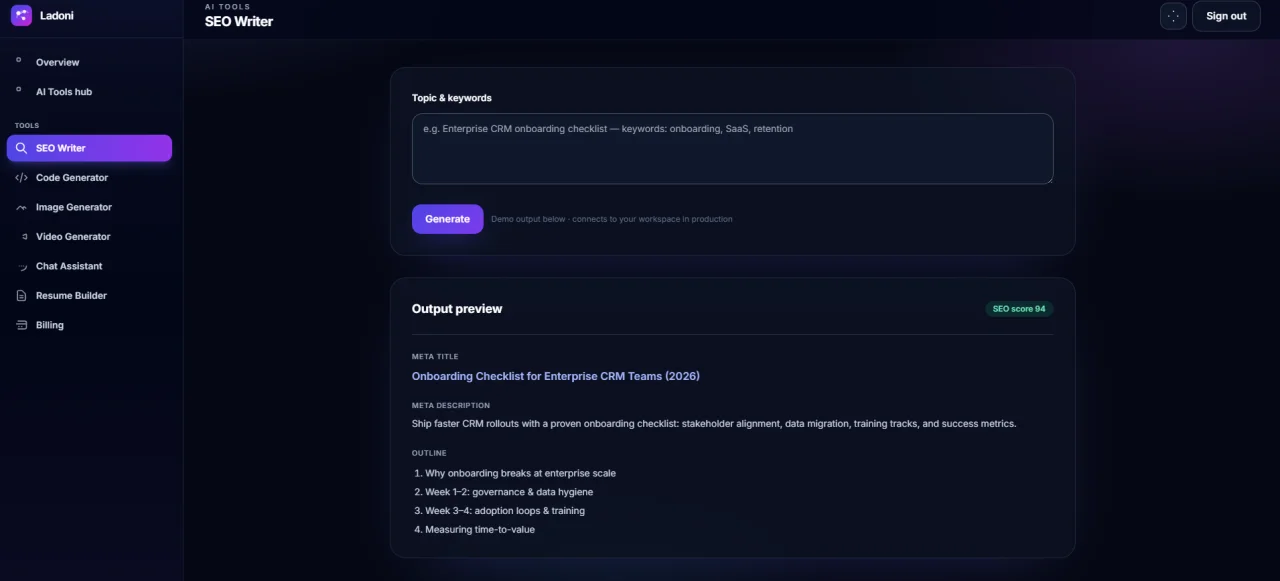Click outline item 'Week 1–2: governance & data hygiene'
Image resolution: width=1280 pixels, height=581 pixels.
pyautogui.click(x=509, y=492)
